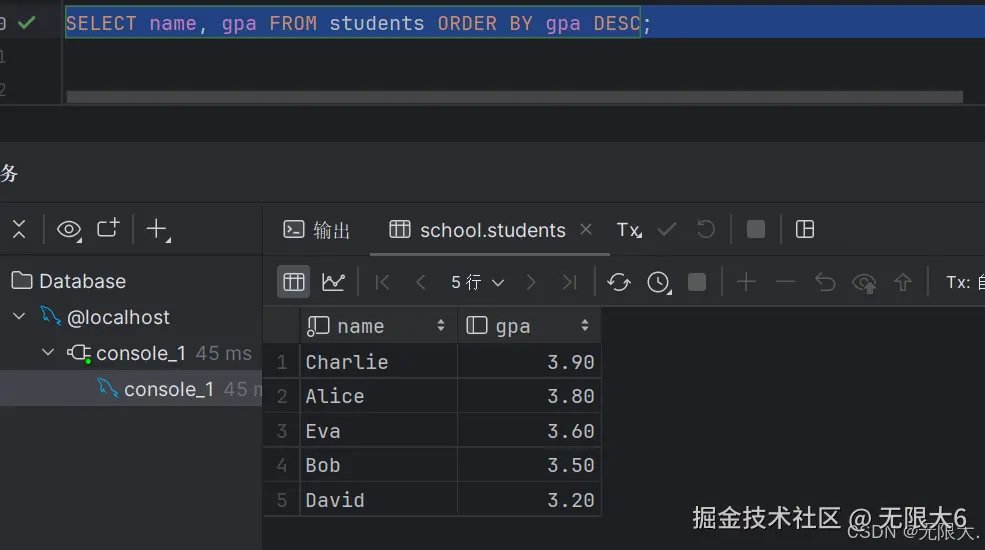Open the auto-refresh clock icon
The image size is (985, 550).
659,283
